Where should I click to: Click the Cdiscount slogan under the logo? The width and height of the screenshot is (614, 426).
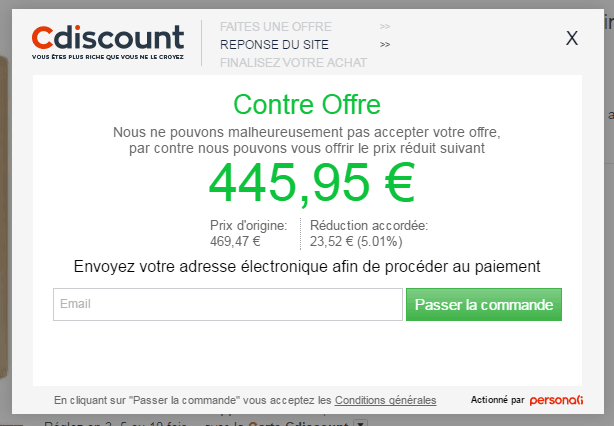point(108,57)
